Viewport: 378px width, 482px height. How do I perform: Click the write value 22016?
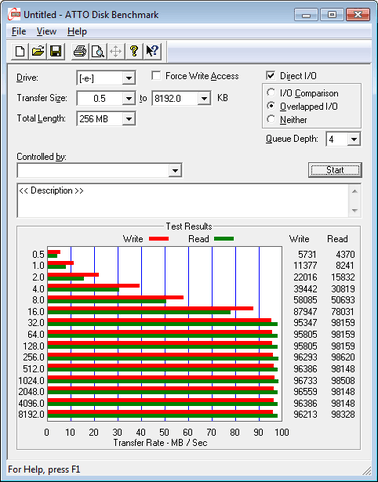pyautogui.click(x=305, y=277)
